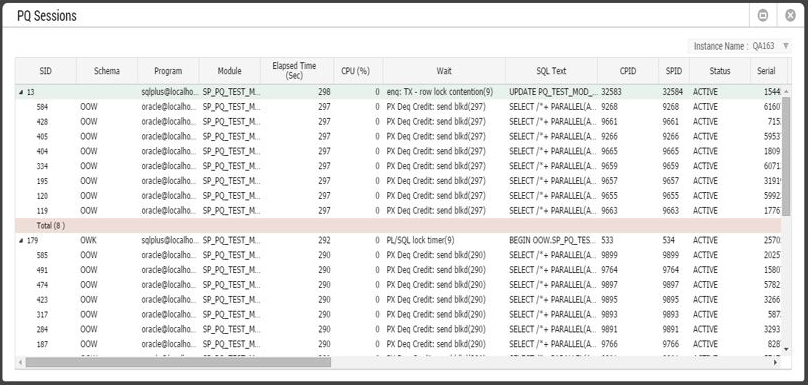Click CPID value 32583
Image resolution: width=810 pixels, height=386 pixels.
click(611, 92)
